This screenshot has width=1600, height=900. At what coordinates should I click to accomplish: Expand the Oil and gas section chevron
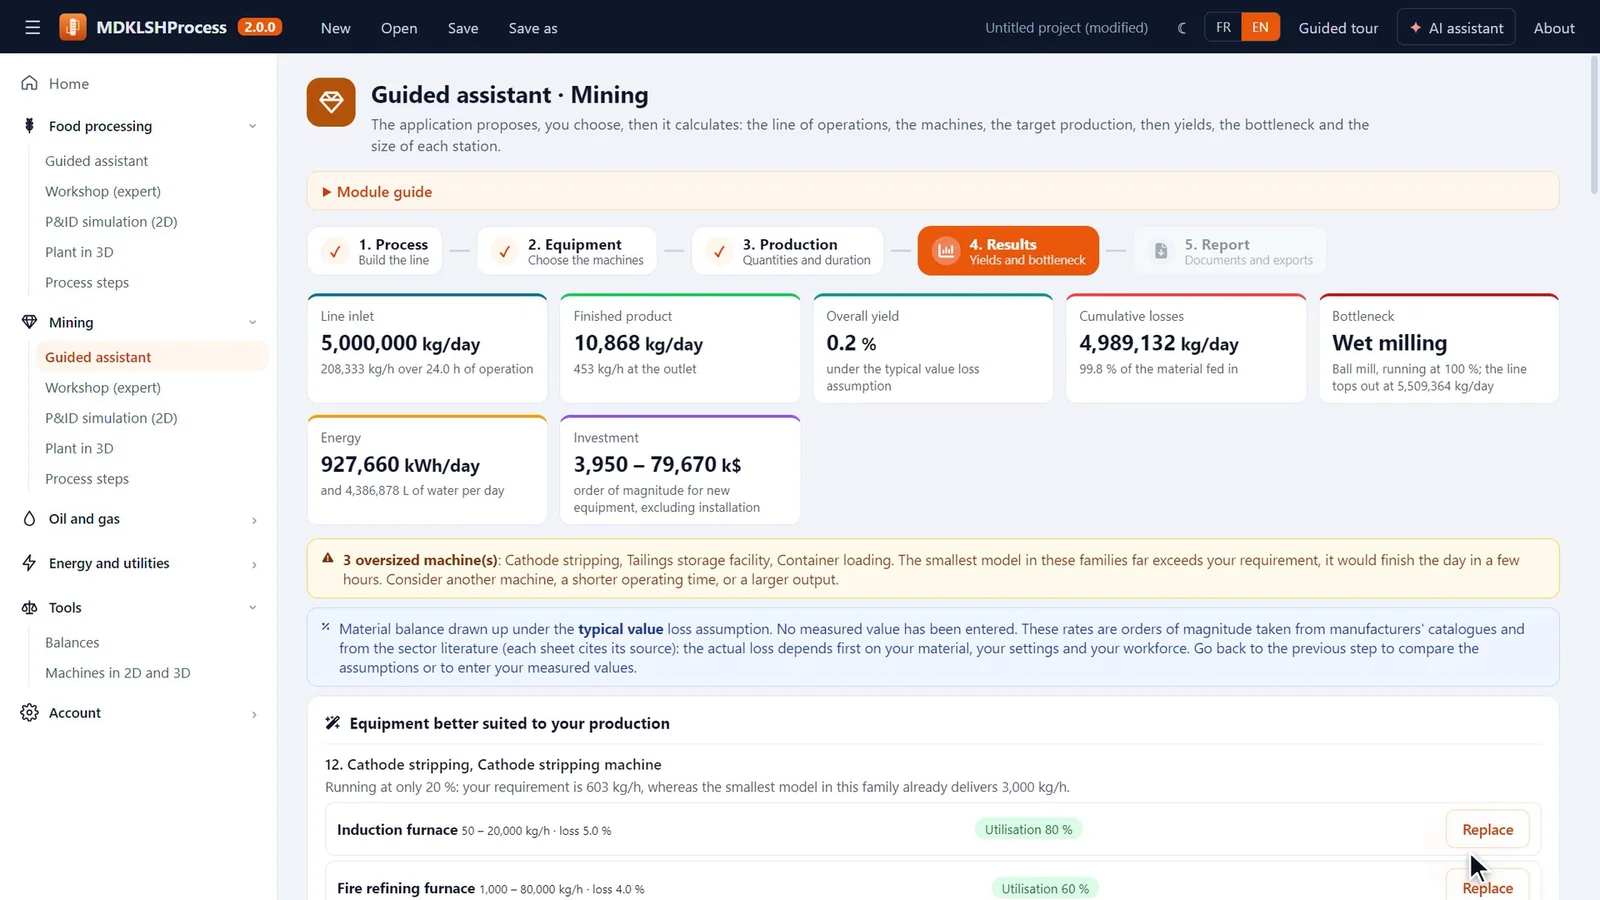pyautogui.click(x=254, y=520)
